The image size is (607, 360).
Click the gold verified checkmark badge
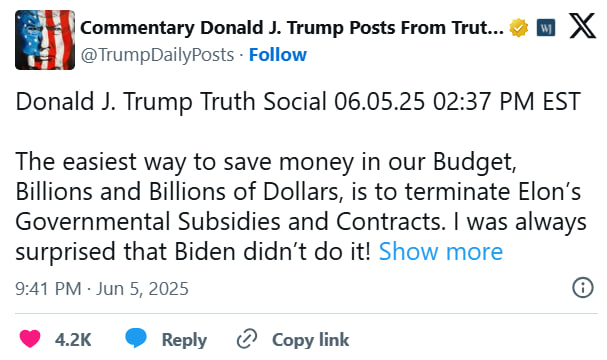(x=518, y=28)
